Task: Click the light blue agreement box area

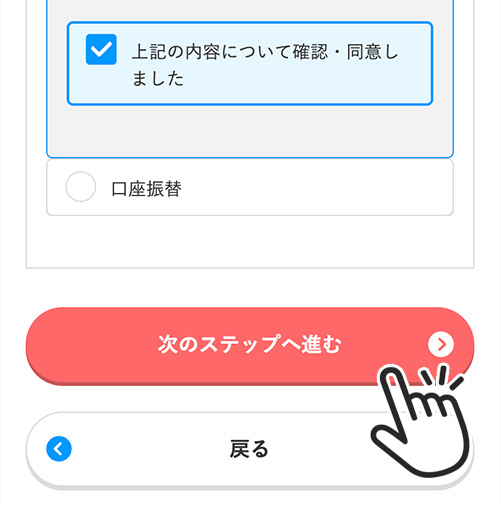Action: [x=250, y=63]
